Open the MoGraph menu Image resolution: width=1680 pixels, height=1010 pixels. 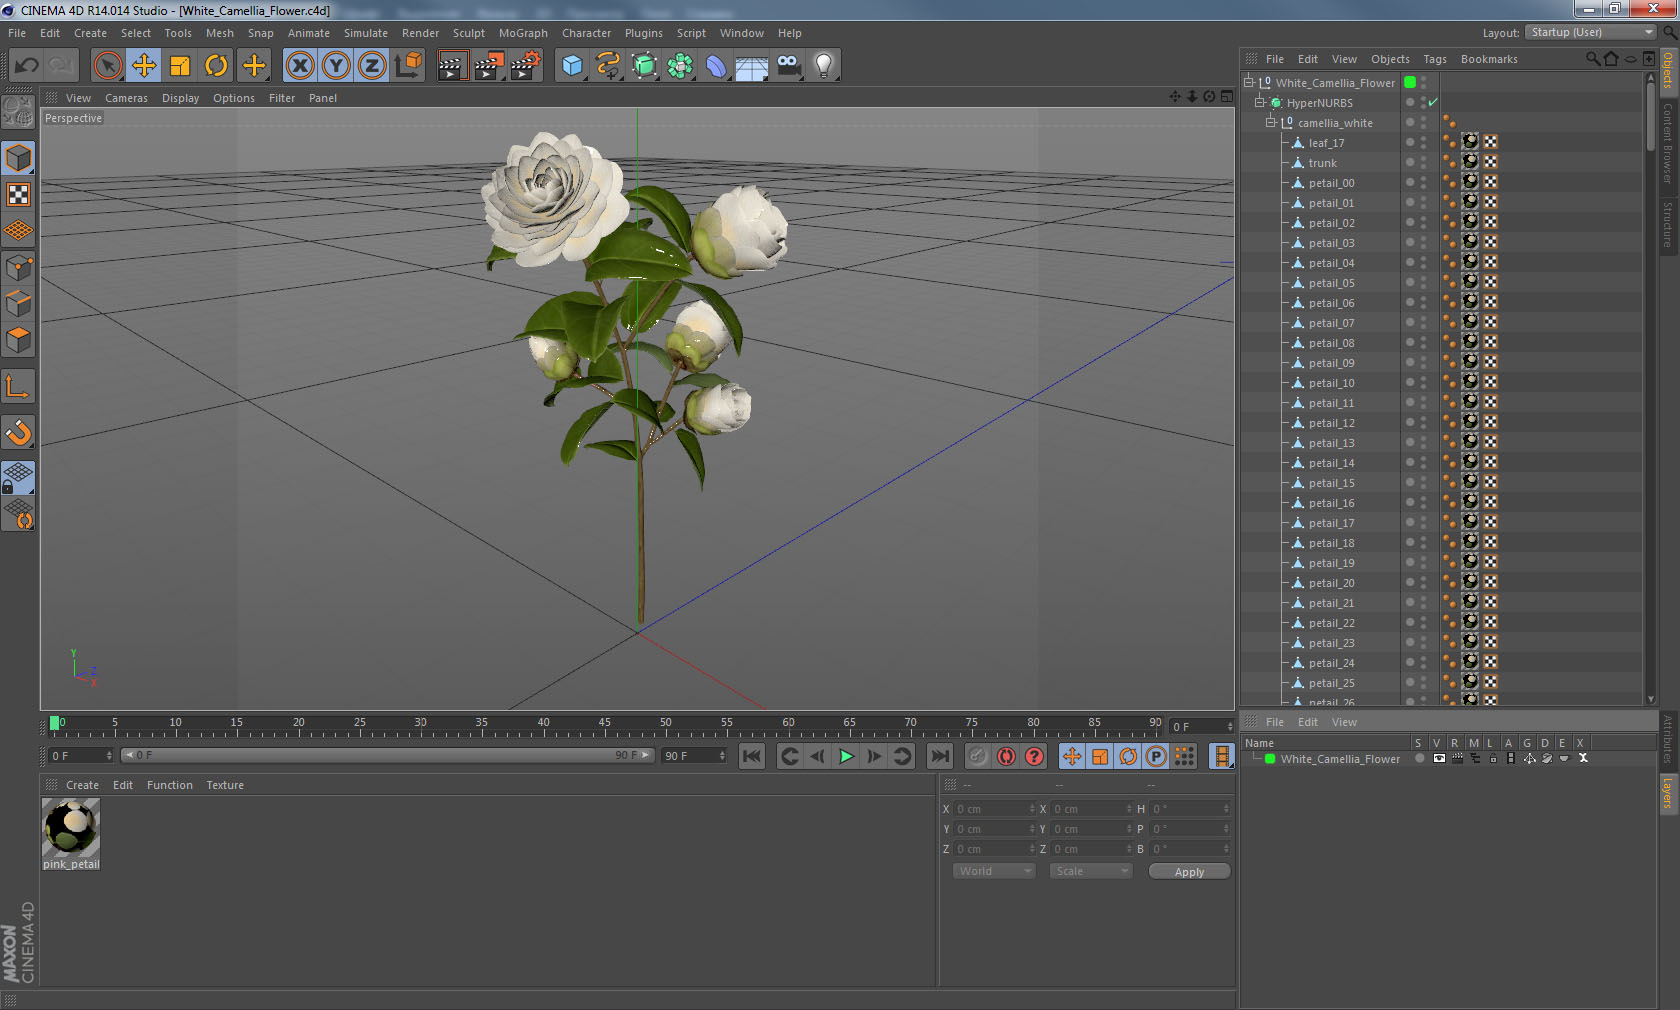click(x=523, y=33)
